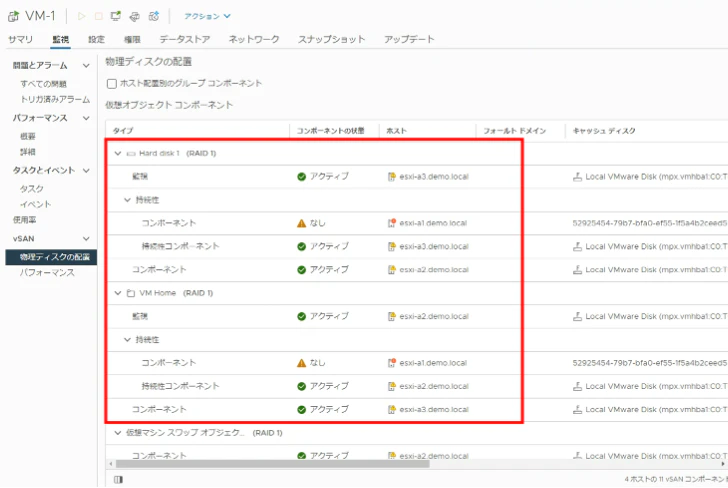Open 使用率 in the sidebar

coord(25,220)
